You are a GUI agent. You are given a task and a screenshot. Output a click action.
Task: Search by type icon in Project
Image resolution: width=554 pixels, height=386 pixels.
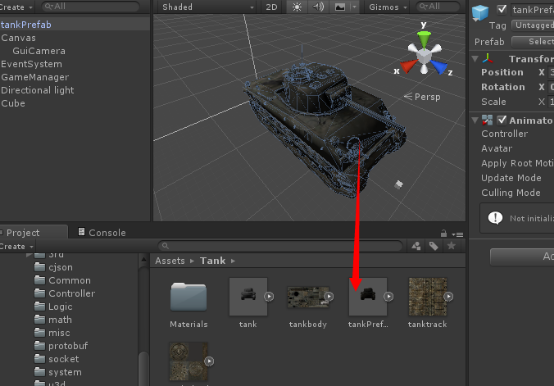coord(416,246)
